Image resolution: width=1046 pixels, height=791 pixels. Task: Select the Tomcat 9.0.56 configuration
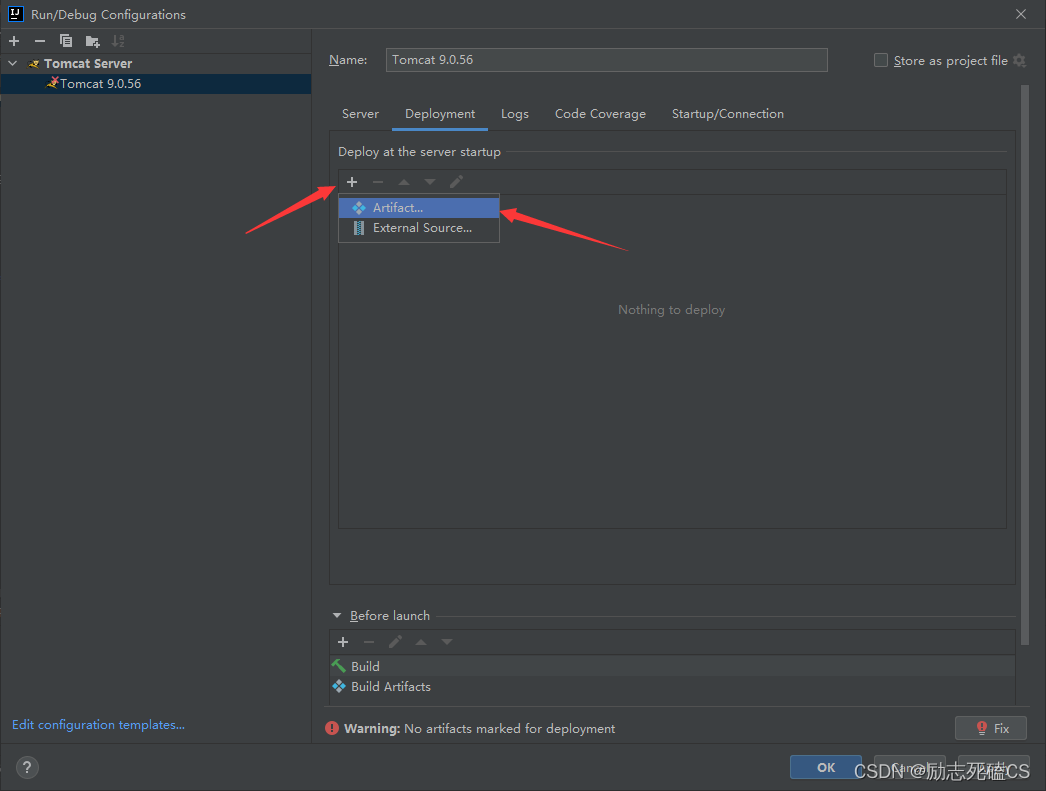155,83
